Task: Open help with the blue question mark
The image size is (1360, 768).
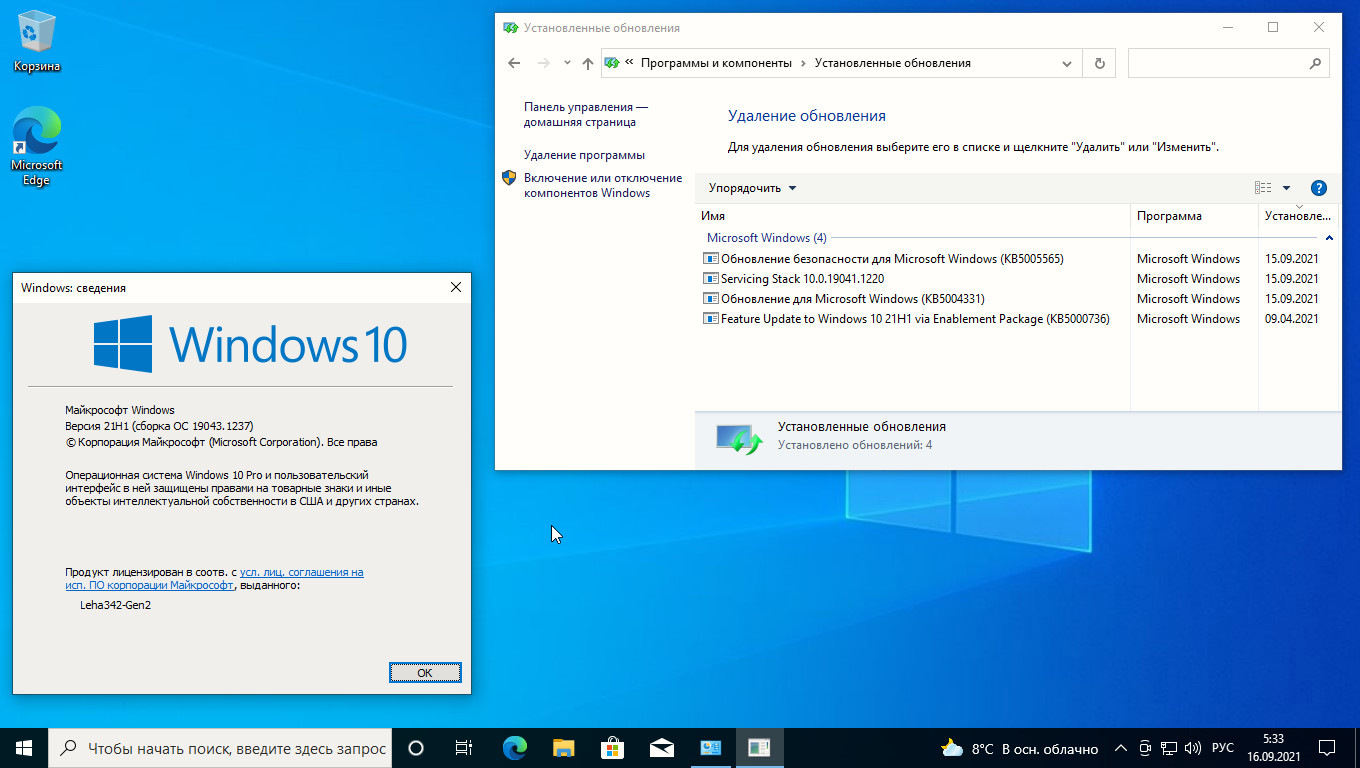Action: [1318, 188]
